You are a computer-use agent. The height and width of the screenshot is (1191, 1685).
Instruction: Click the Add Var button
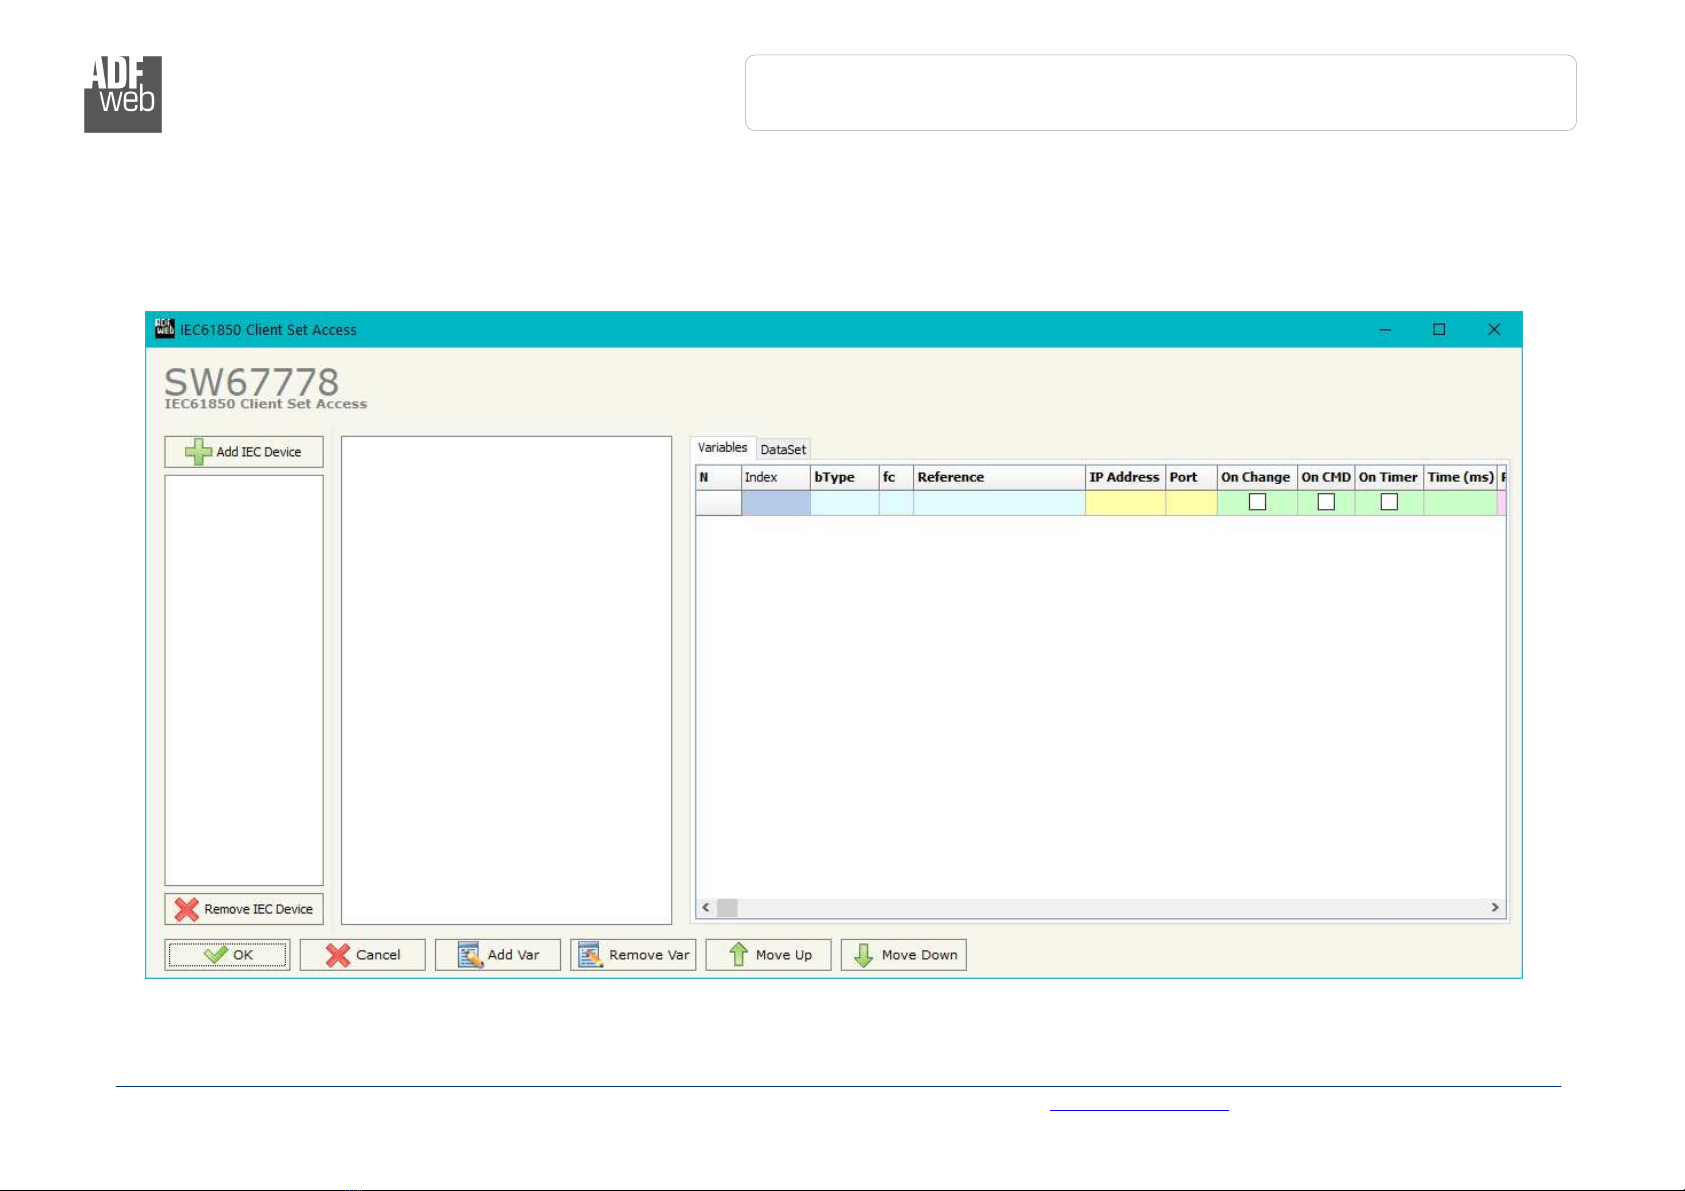pyautogui.click(x=498, y=955)
